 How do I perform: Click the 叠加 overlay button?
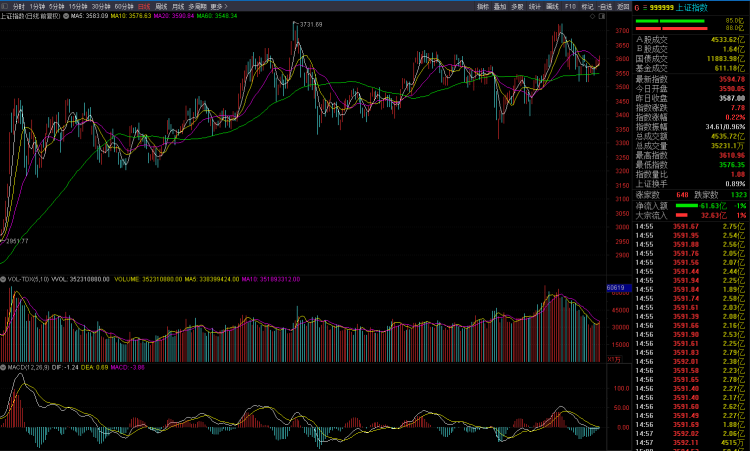pyautogui.click(x=500, y=7)
